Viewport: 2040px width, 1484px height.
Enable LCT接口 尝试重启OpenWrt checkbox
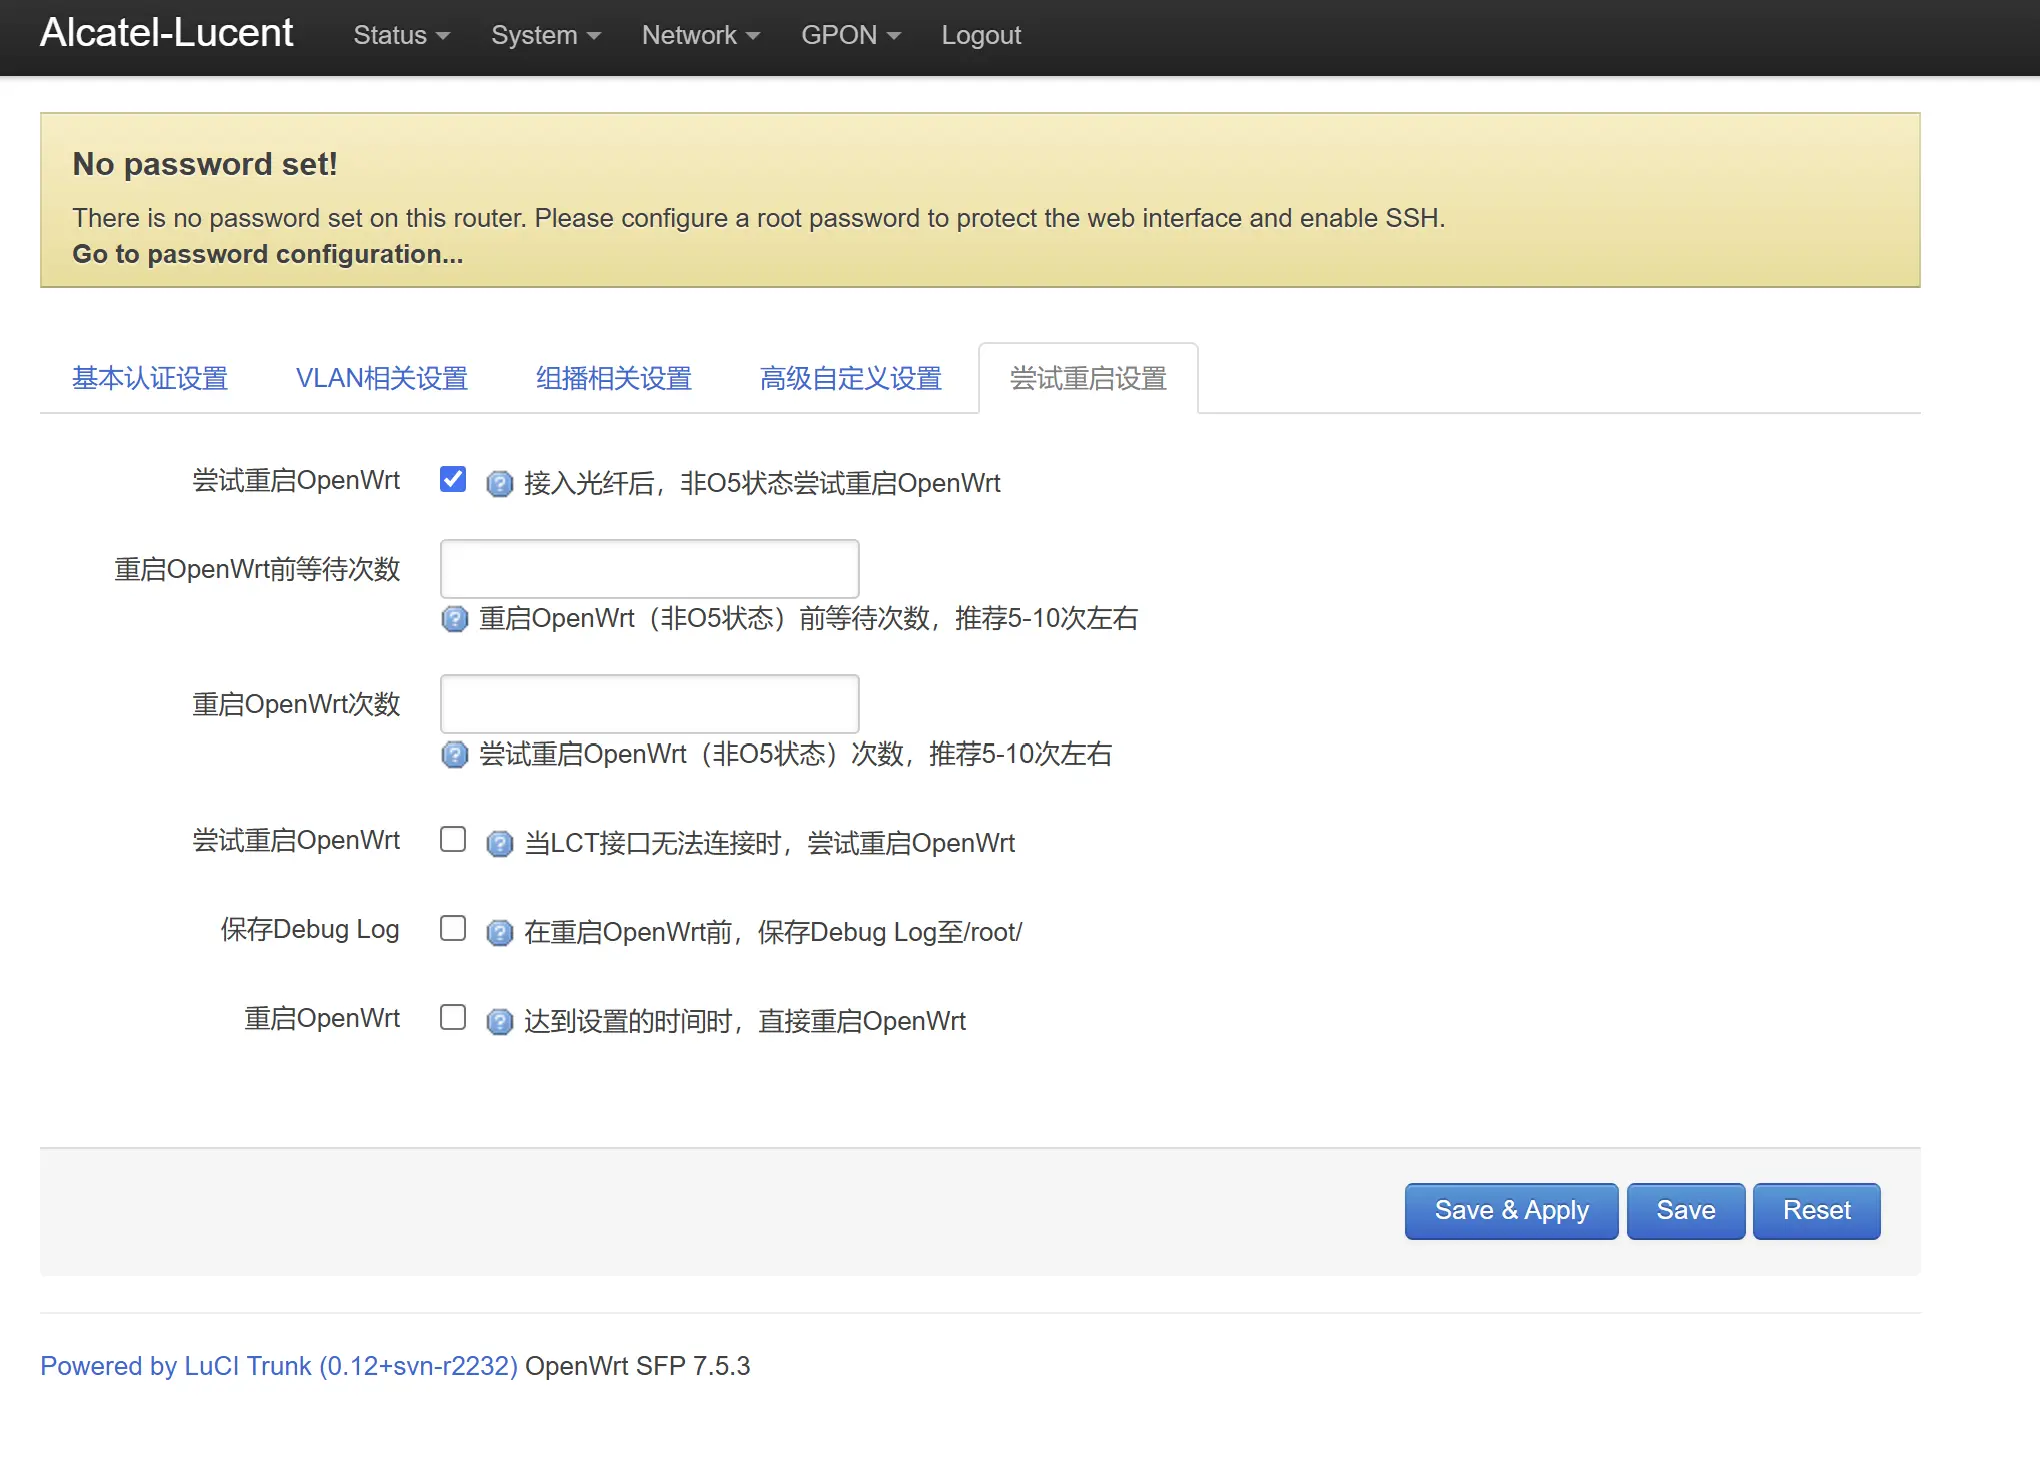click(x=453, y=839)
